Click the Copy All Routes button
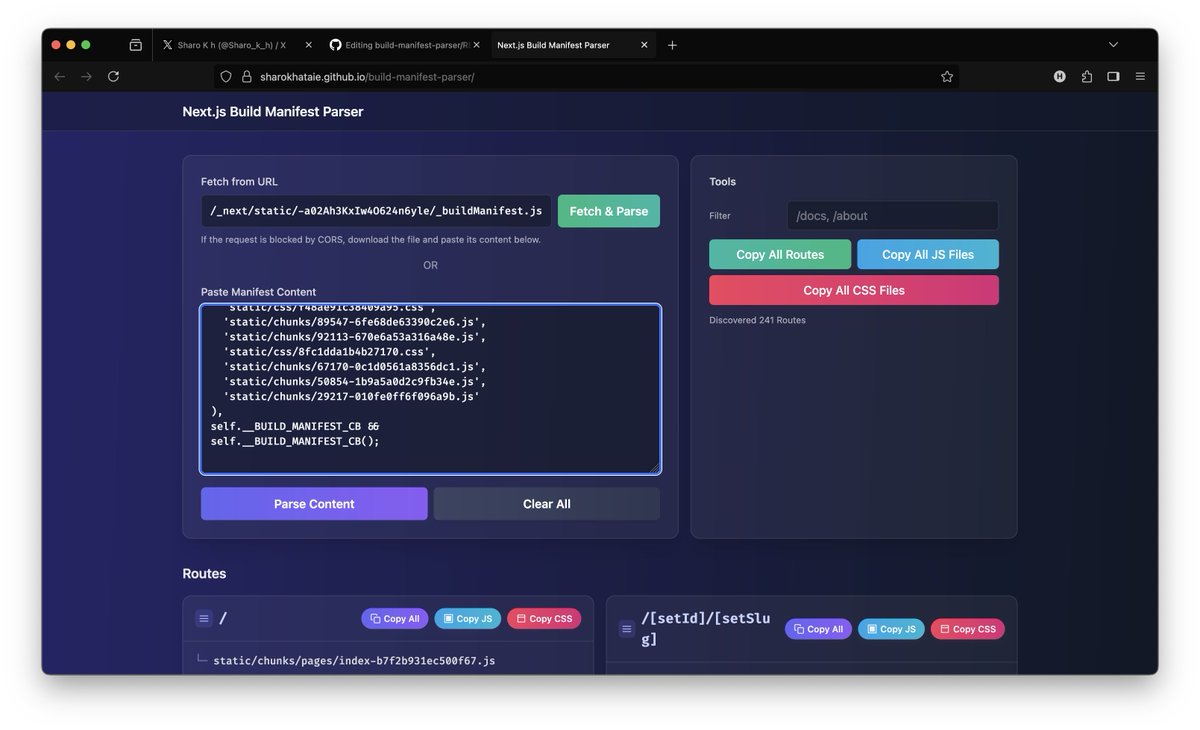 (780, 254)
